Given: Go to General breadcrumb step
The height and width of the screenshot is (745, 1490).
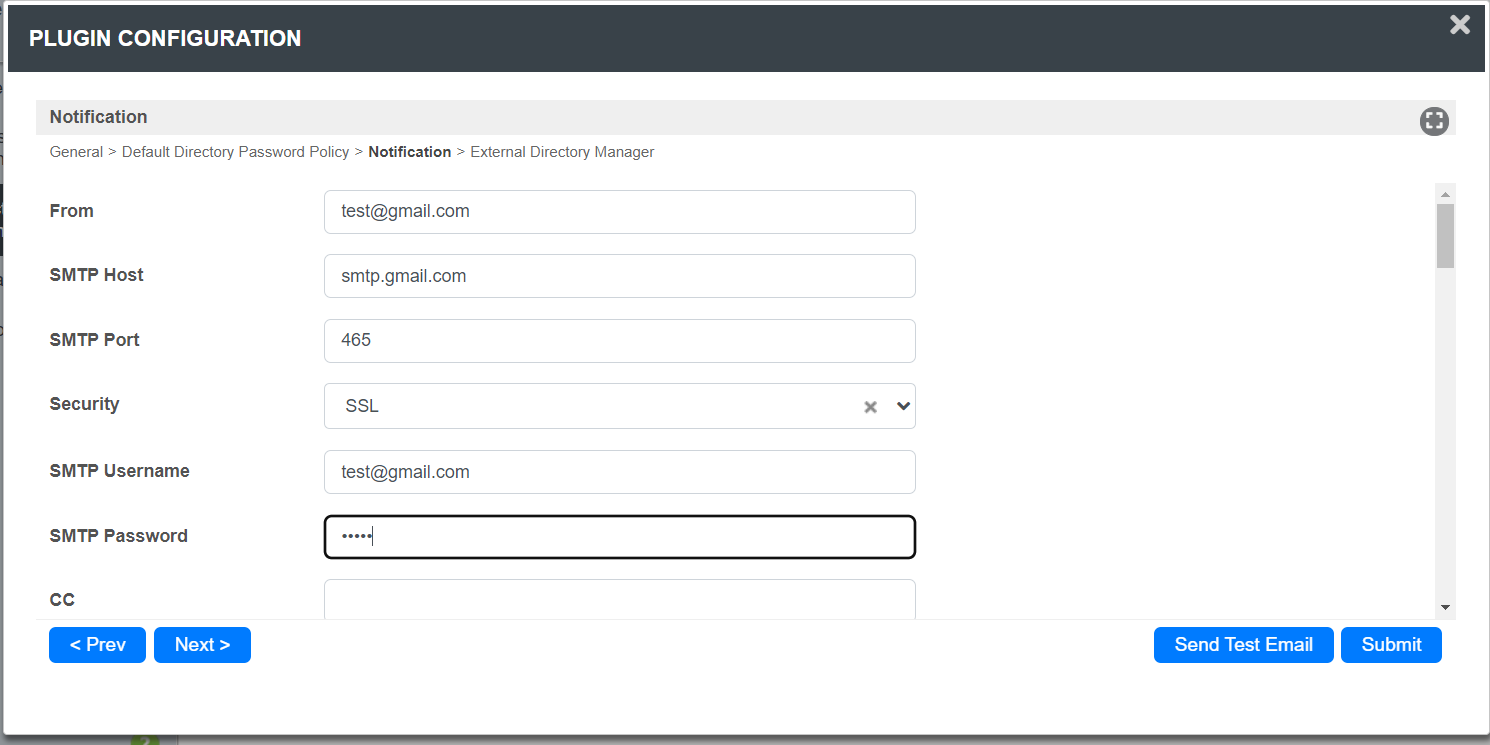Looking at the screenshot, I should pos(76,152).
